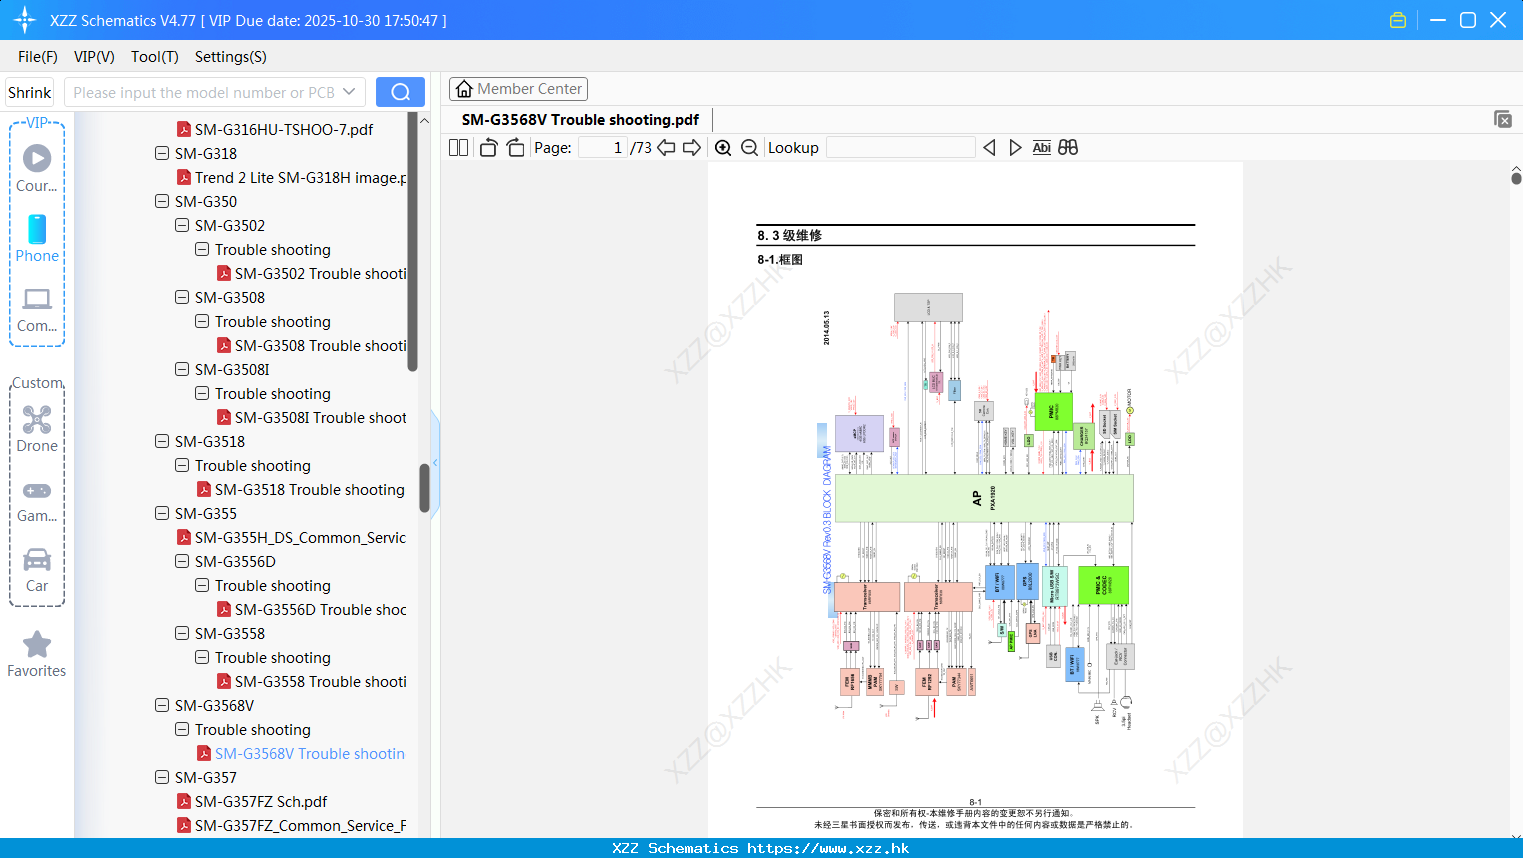The image size is (1523, 858).
Task: Rotate page counter-clockwise icon
Action: pos(489,147)
